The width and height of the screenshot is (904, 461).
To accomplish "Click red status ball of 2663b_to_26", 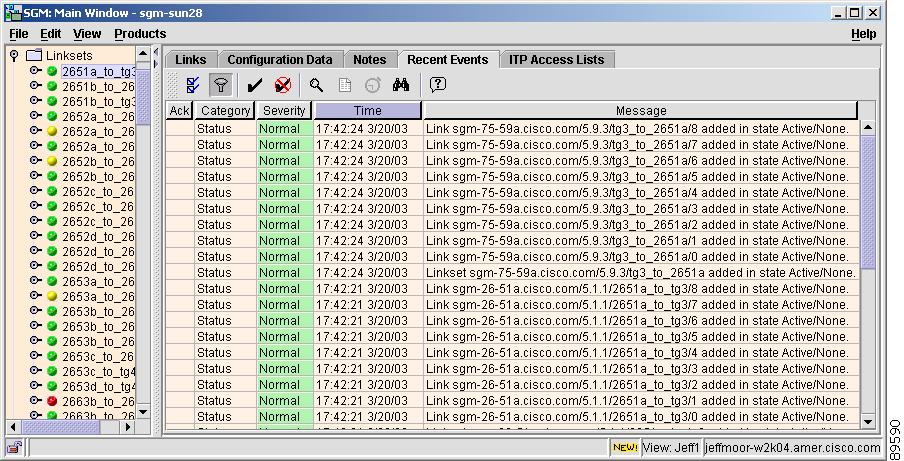I will [x=52, y=400].
